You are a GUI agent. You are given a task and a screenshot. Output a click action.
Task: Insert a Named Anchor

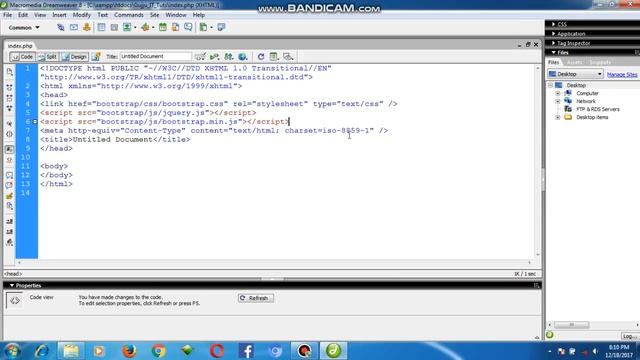click(x=87, y=27)
